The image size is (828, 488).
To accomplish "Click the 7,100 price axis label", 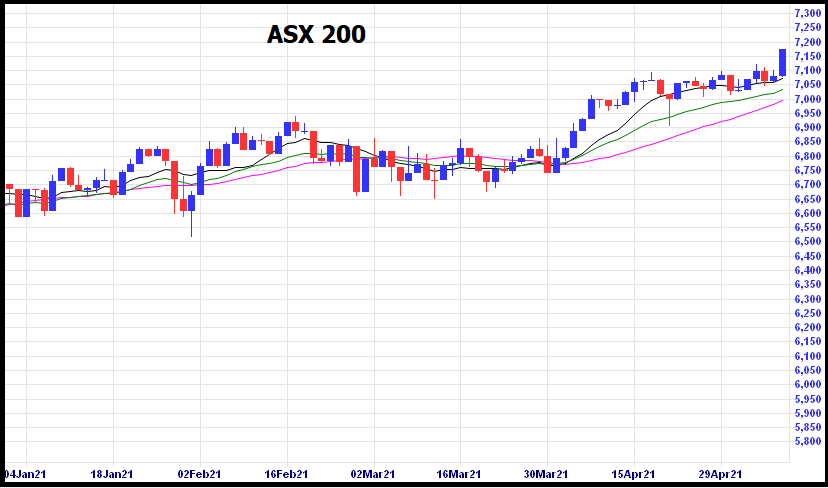I will tap(808, 70).
